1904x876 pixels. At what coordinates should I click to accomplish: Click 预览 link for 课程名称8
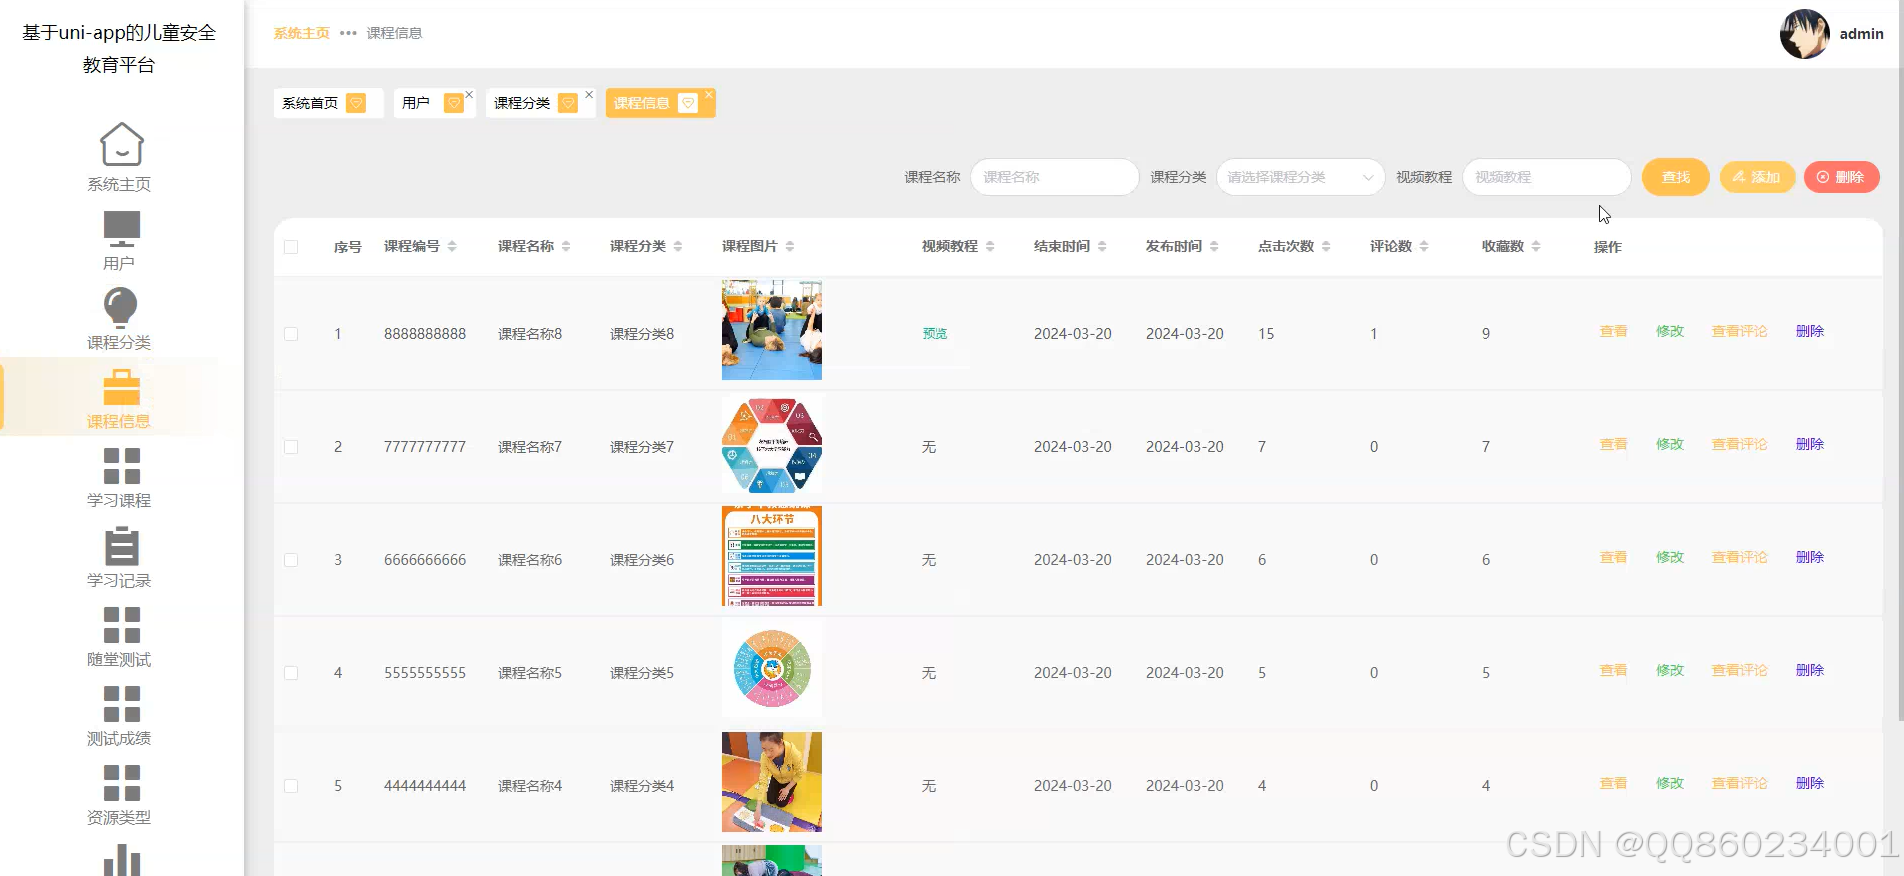[935, 334]
